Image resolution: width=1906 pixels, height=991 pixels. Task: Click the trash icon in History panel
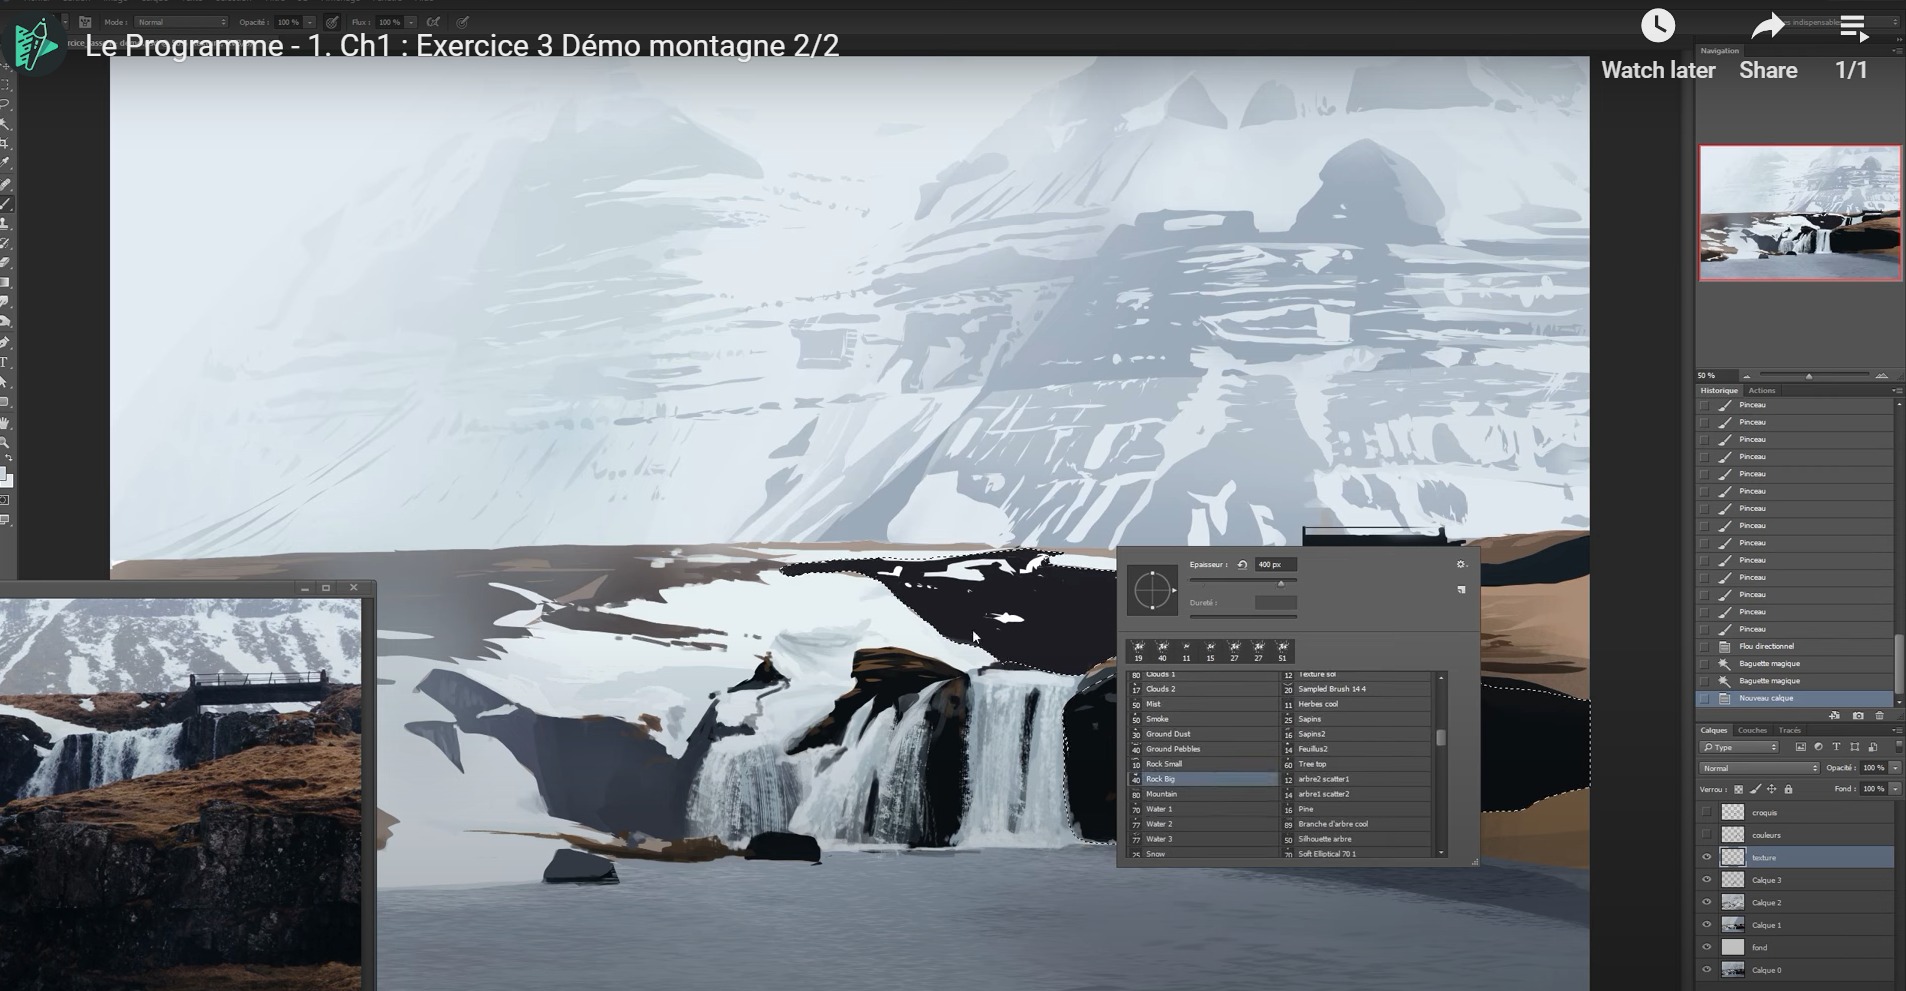[1879, 716]
